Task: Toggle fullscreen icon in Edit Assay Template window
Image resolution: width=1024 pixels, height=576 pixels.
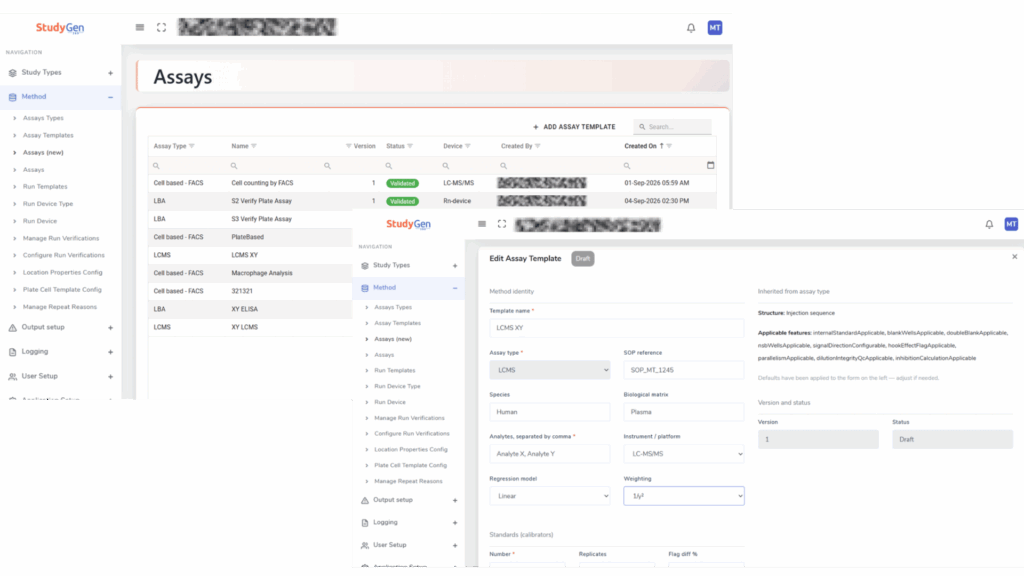Action: tap(502, 224)
